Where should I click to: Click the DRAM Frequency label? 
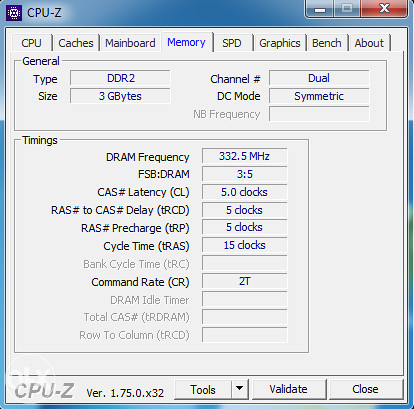148,157
